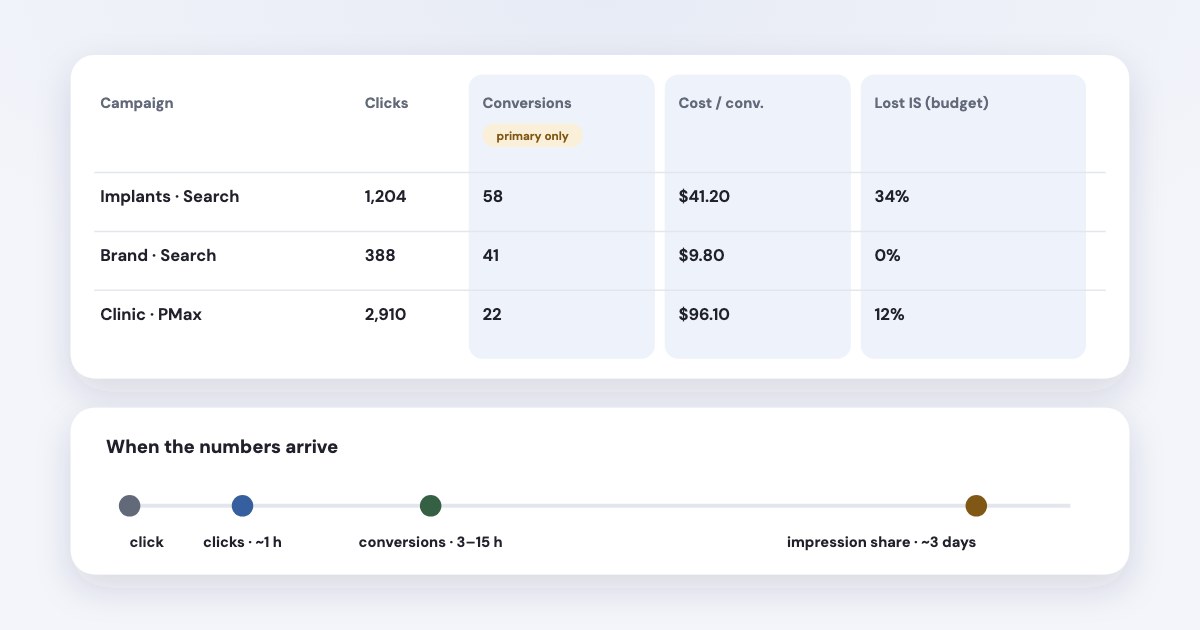Click the 'click' timeline label
This screenshot has height=630, width=1200.
click(147, 542)
